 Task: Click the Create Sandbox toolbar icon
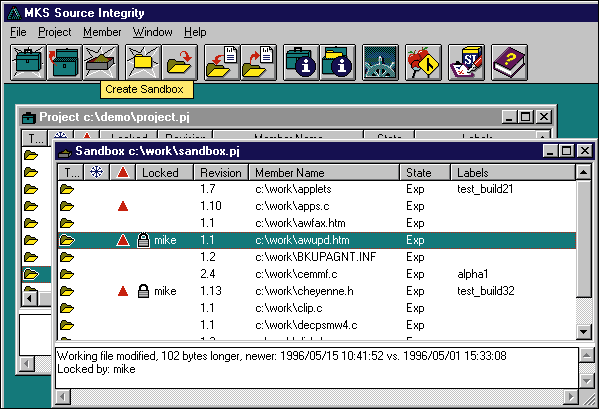click(x=101, y=62)
